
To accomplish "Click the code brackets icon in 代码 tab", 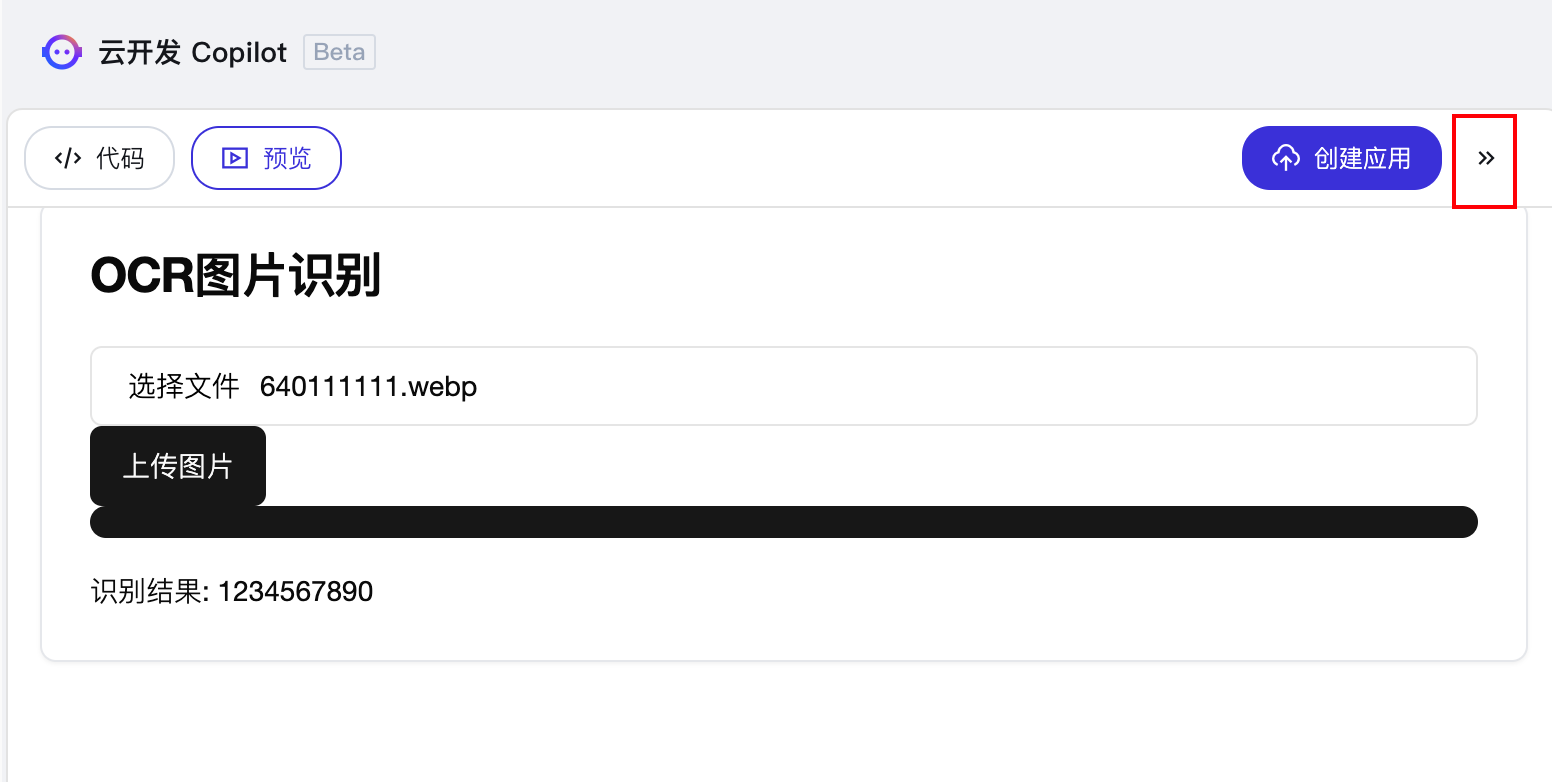I will tap(68, 158).
